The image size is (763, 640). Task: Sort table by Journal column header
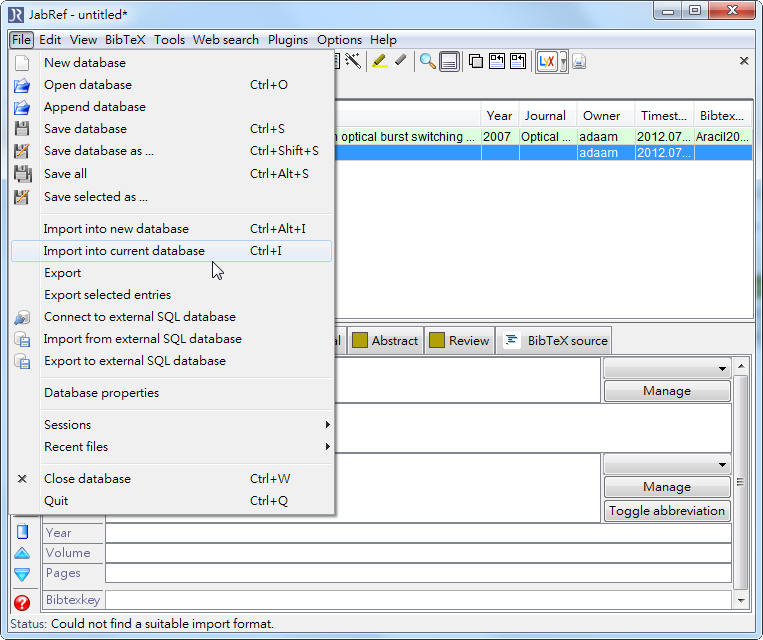(x=548, y=116)
